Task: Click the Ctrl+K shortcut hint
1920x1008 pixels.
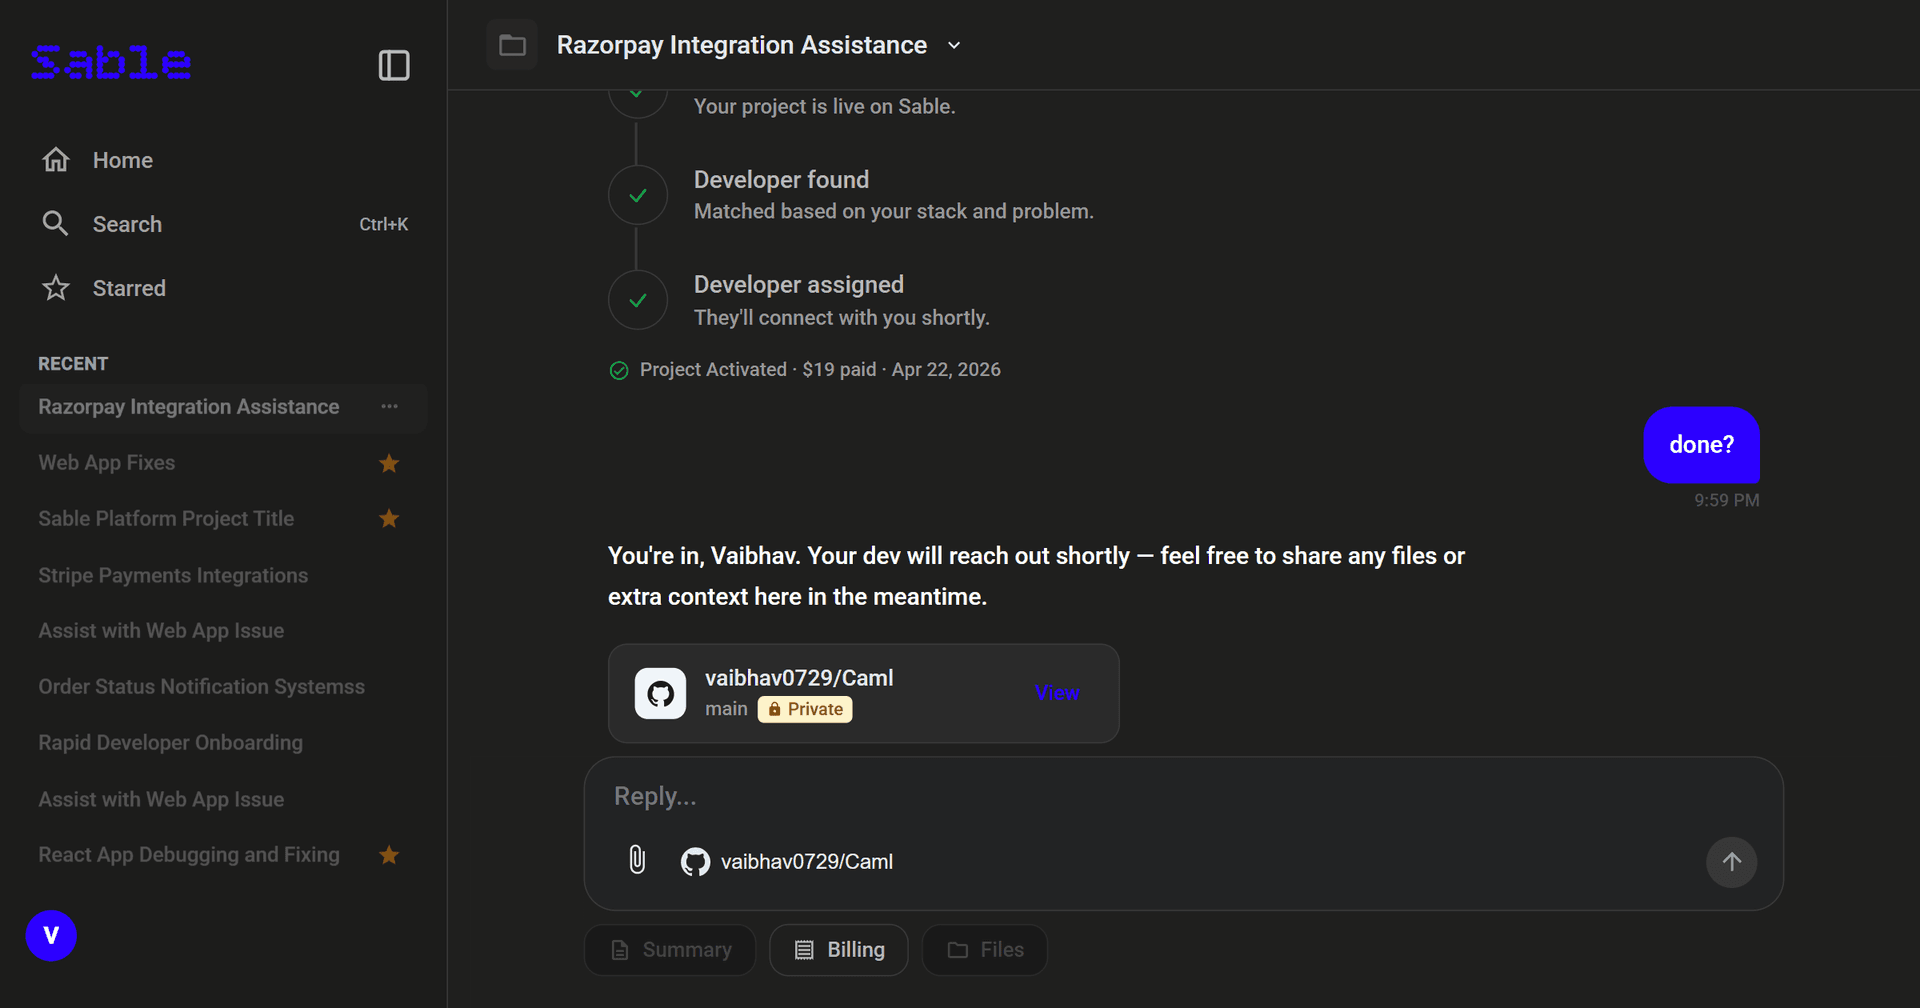Action: (384, 224)
